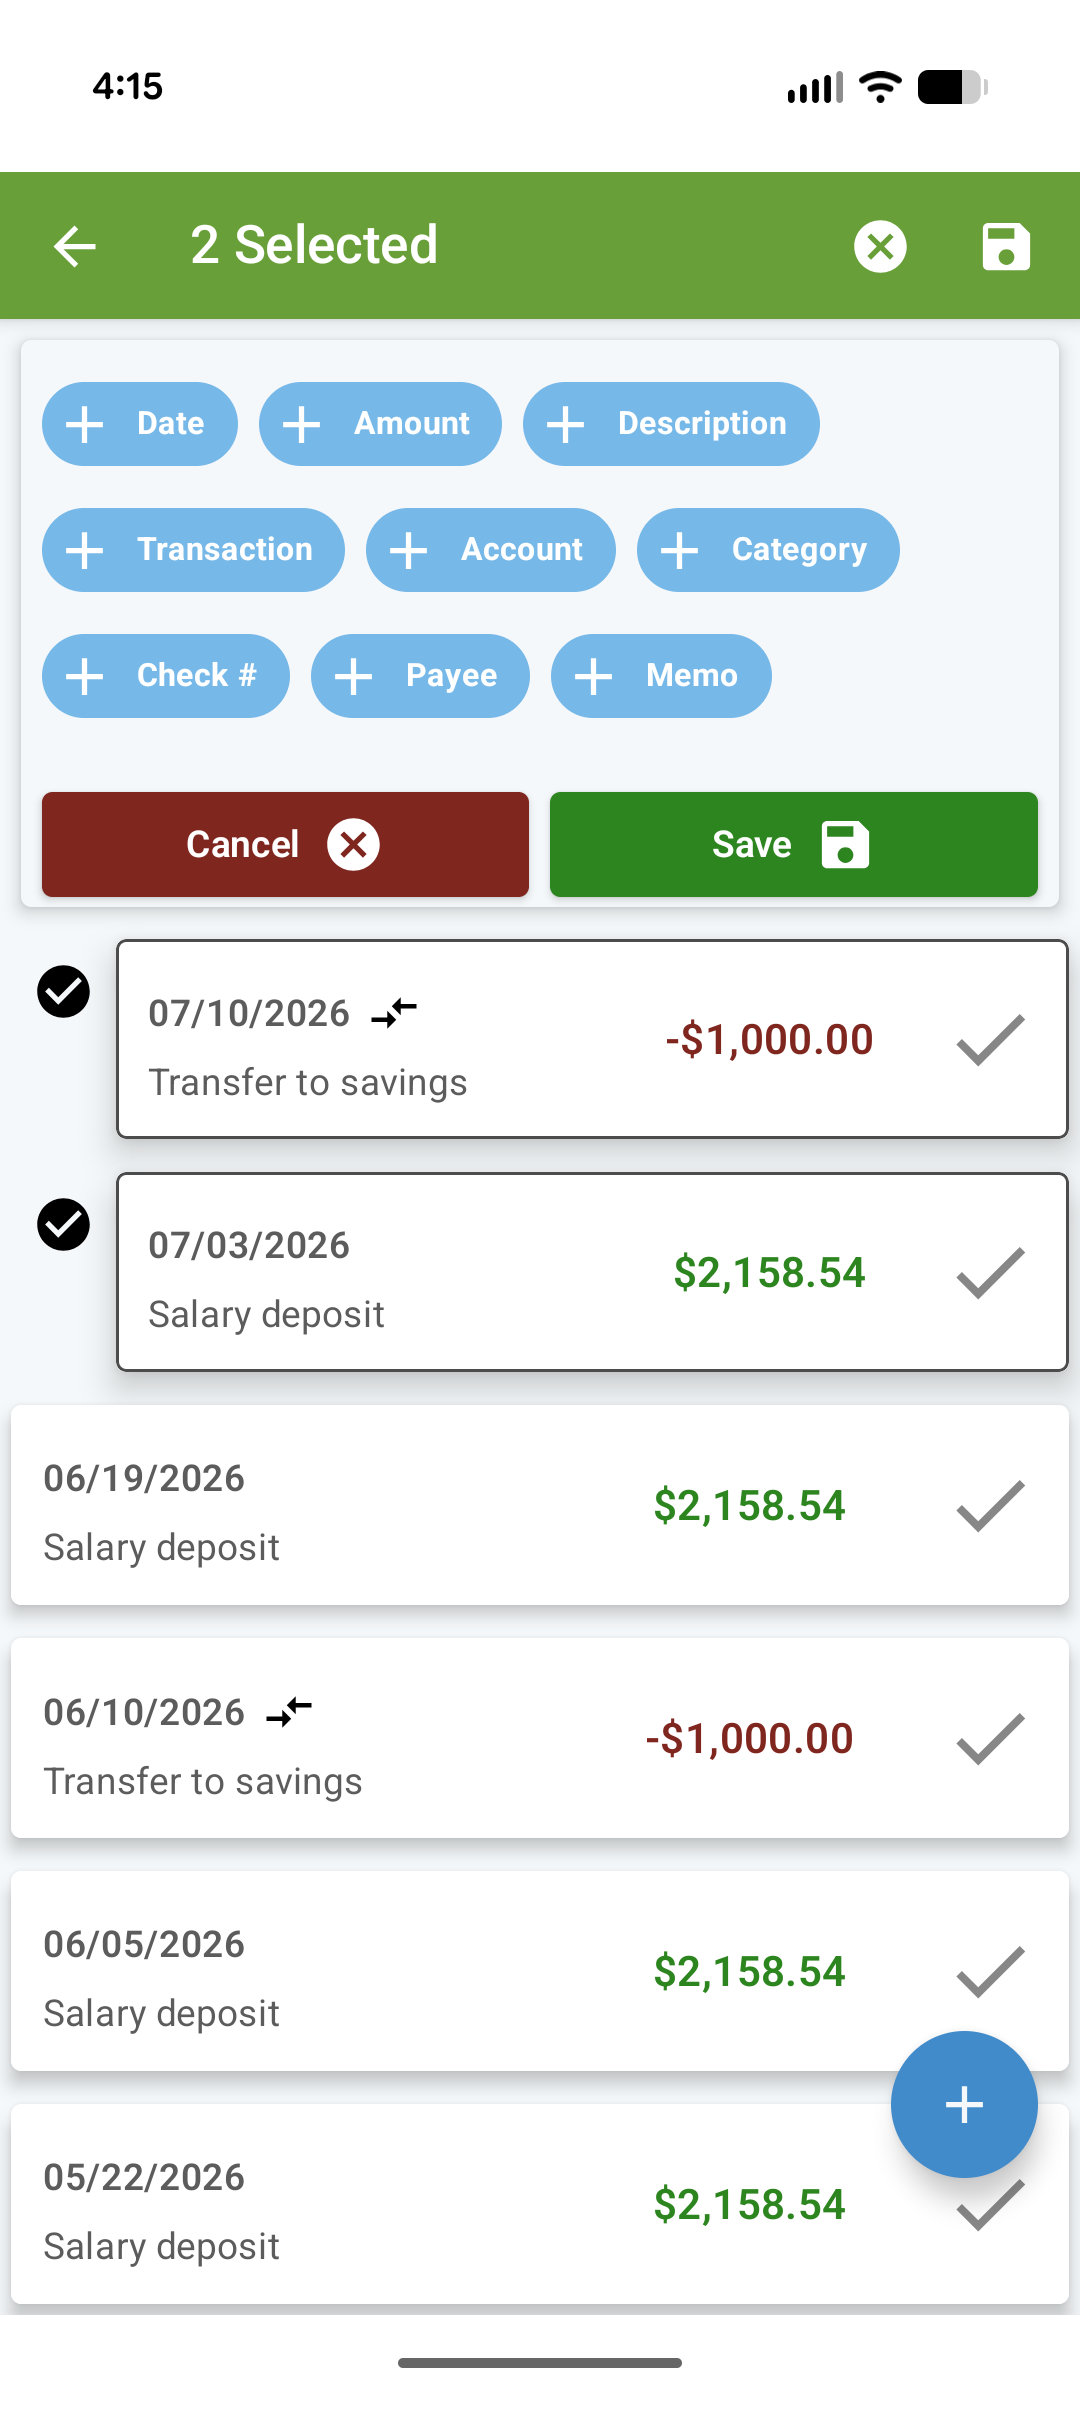
Task: Toggle cleared checkmark on 06/05/2026 salary deposit
Action: (990, 1971)
